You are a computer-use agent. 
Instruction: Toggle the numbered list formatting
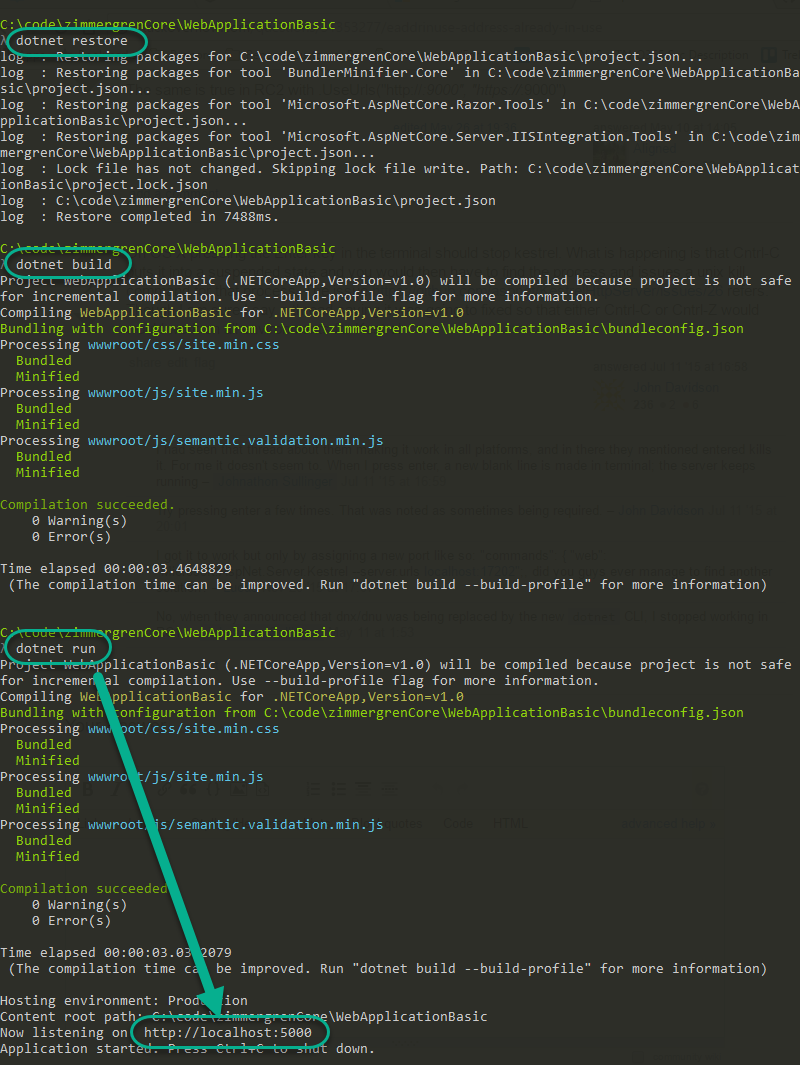[313, 790]
